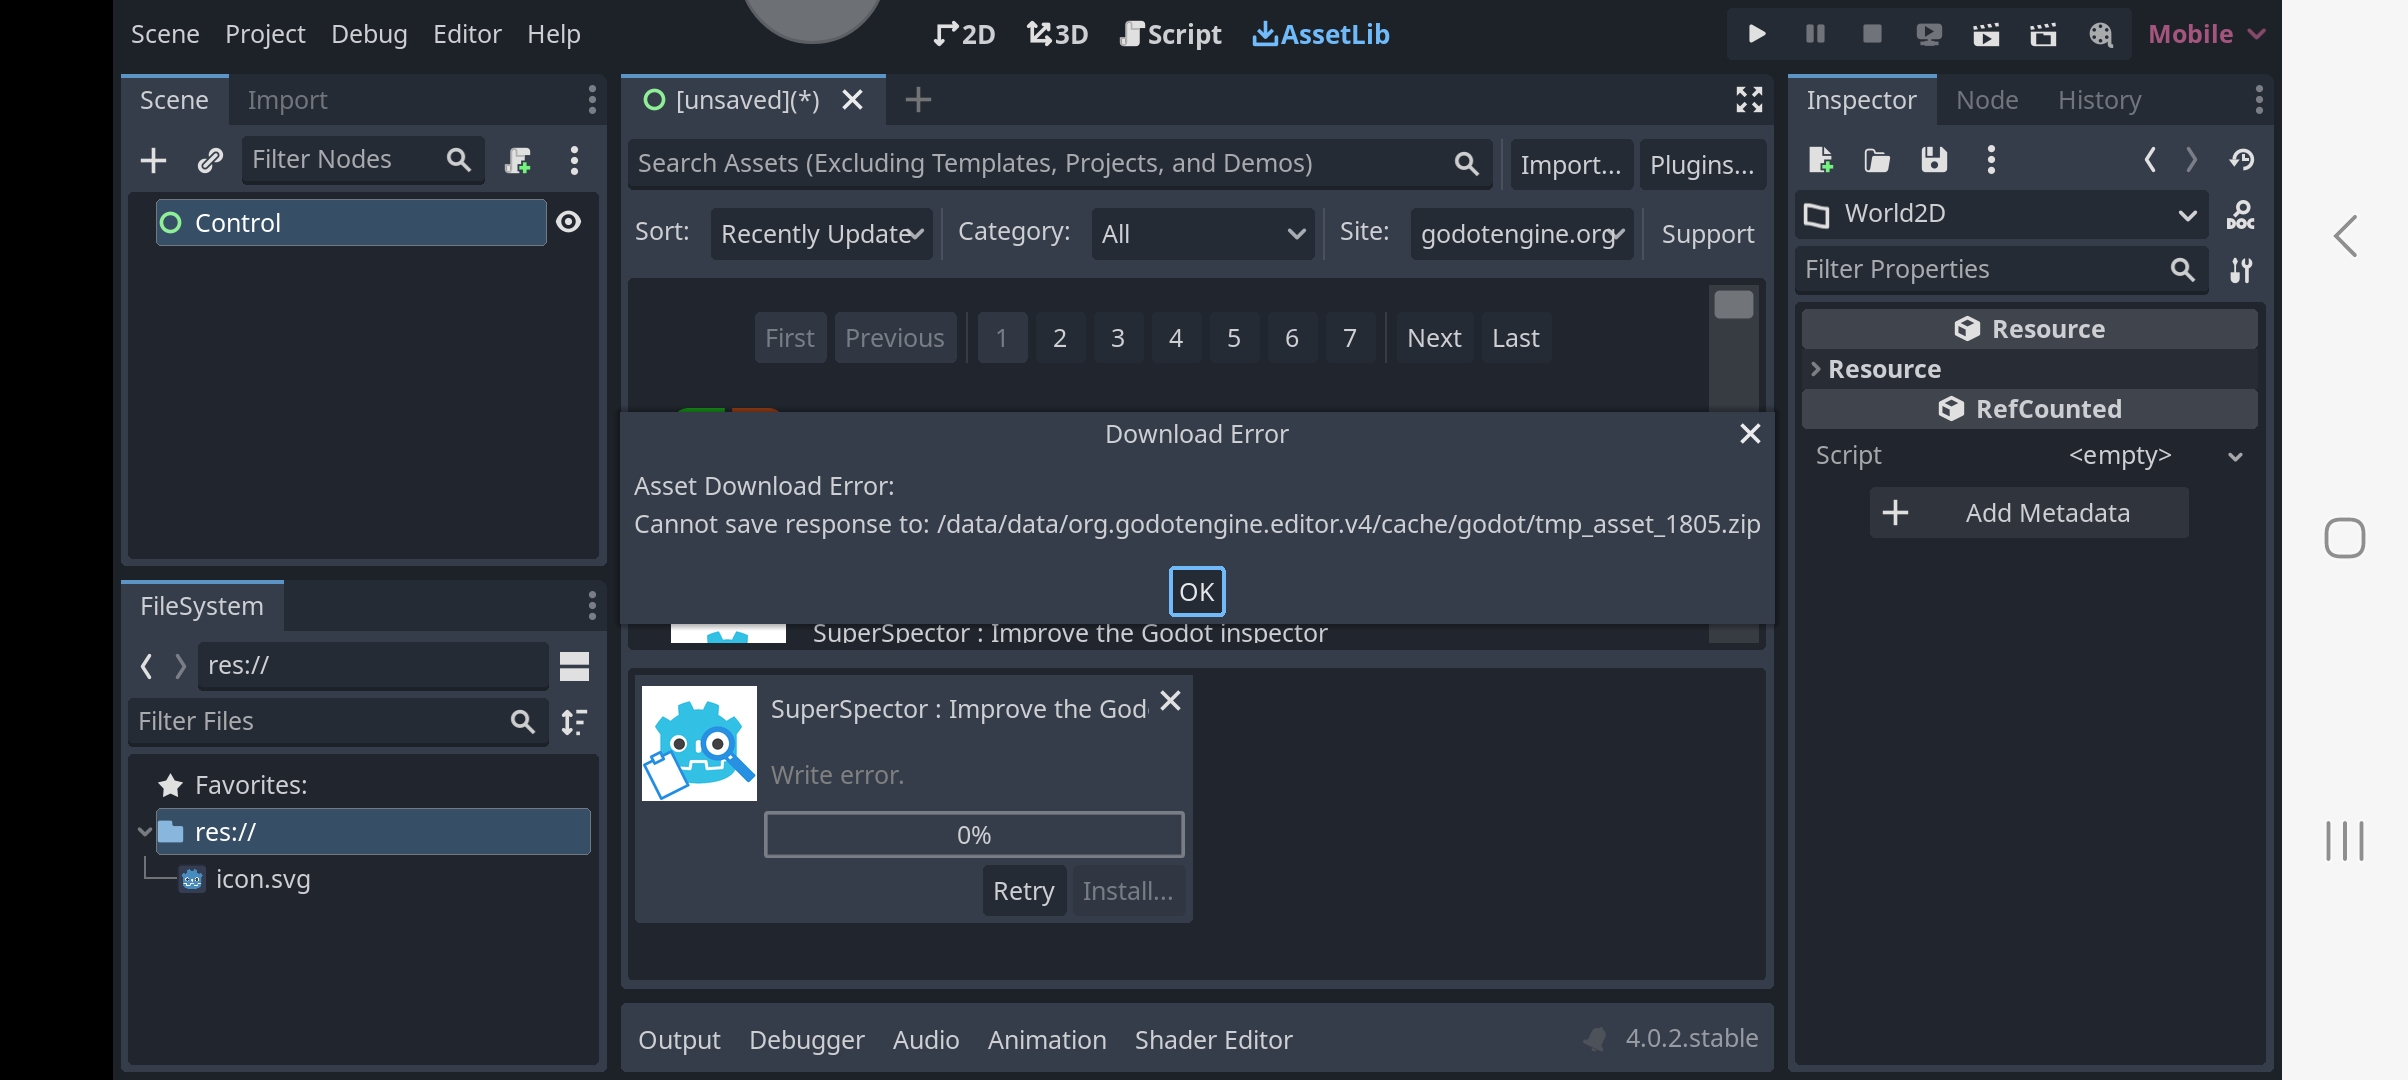Open extra tool options with wrench icon
Image resolution: width=2408 pixels, height=1080 pixels.
pyautogui.click(x=2241, y=270)
